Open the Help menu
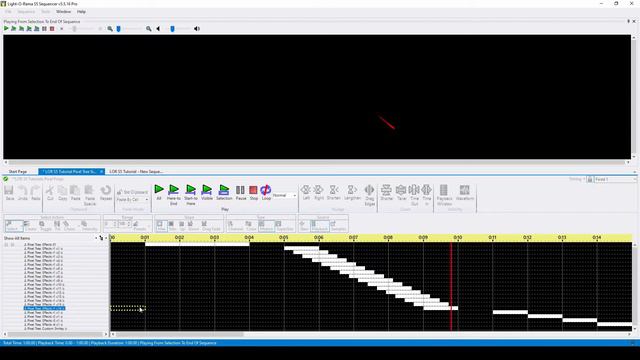The width and height of the screenshot is (640, 360). (81, 12)
